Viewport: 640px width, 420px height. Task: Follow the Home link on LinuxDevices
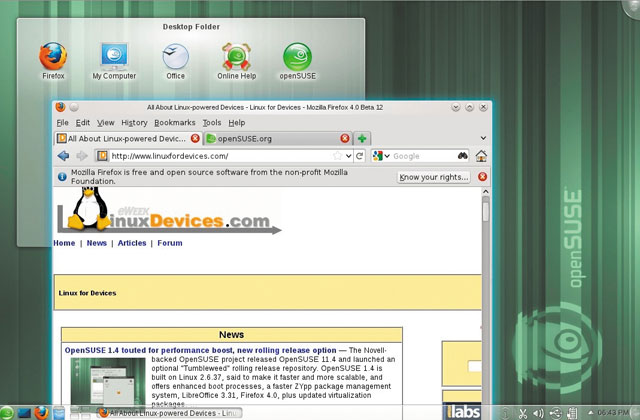[x=64, y=243]
